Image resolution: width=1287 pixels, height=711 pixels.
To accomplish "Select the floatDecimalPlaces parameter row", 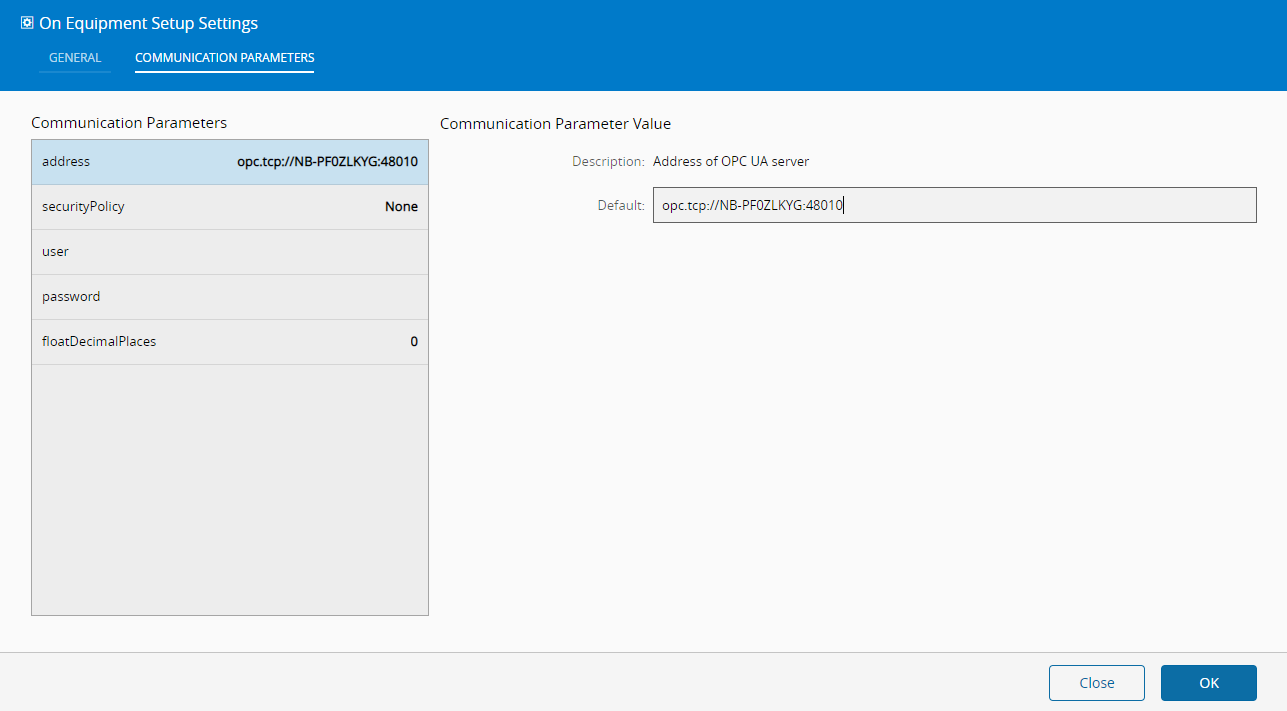I will point(230,342).
